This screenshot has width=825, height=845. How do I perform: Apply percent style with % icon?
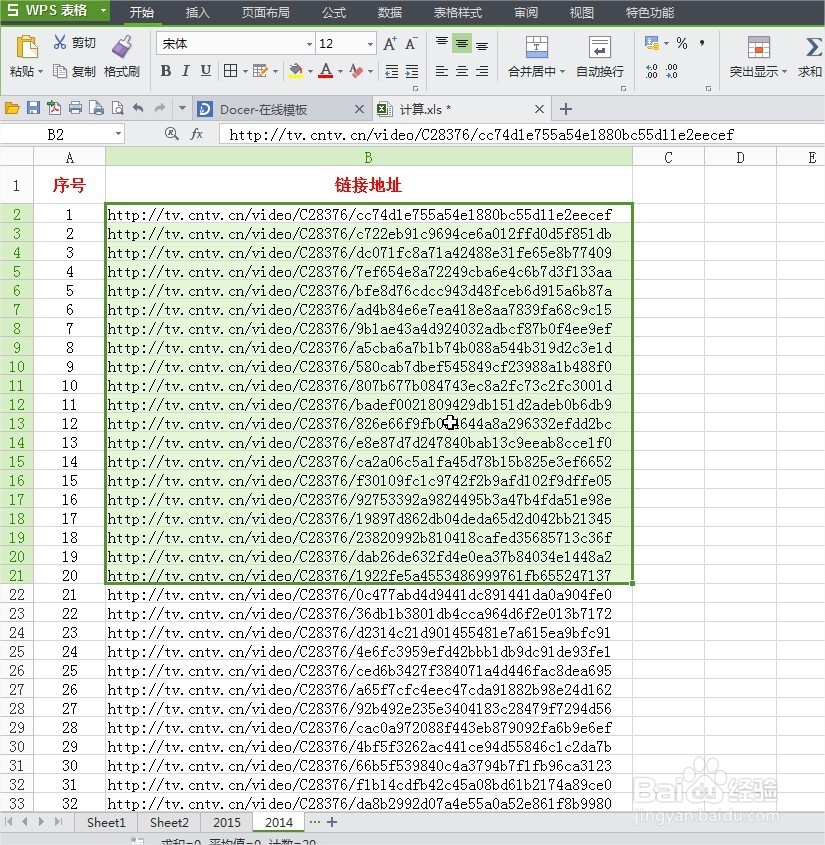(x=682, y=43)
